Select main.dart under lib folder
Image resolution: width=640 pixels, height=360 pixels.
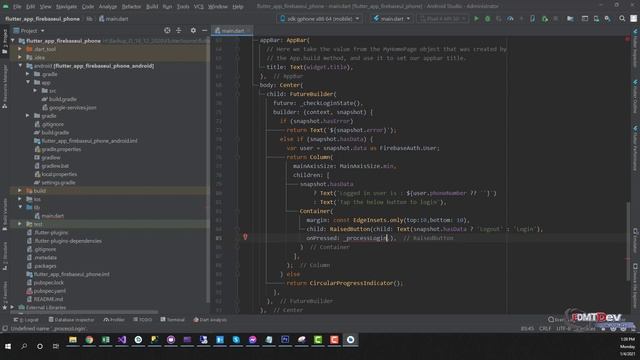[x=53, y=216]
